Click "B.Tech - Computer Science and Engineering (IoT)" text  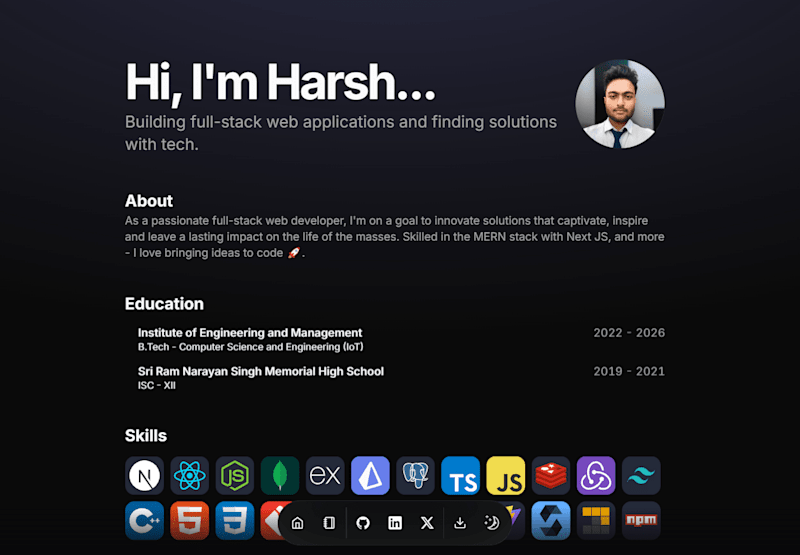251,347
